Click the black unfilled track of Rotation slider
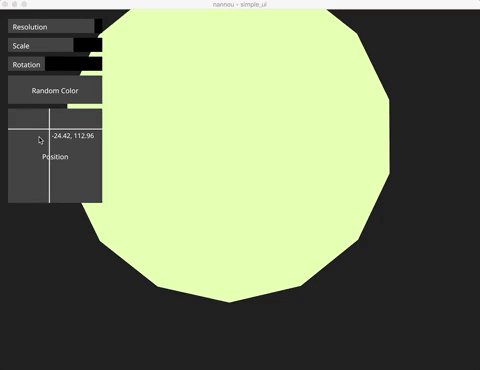 coord(73,64)
